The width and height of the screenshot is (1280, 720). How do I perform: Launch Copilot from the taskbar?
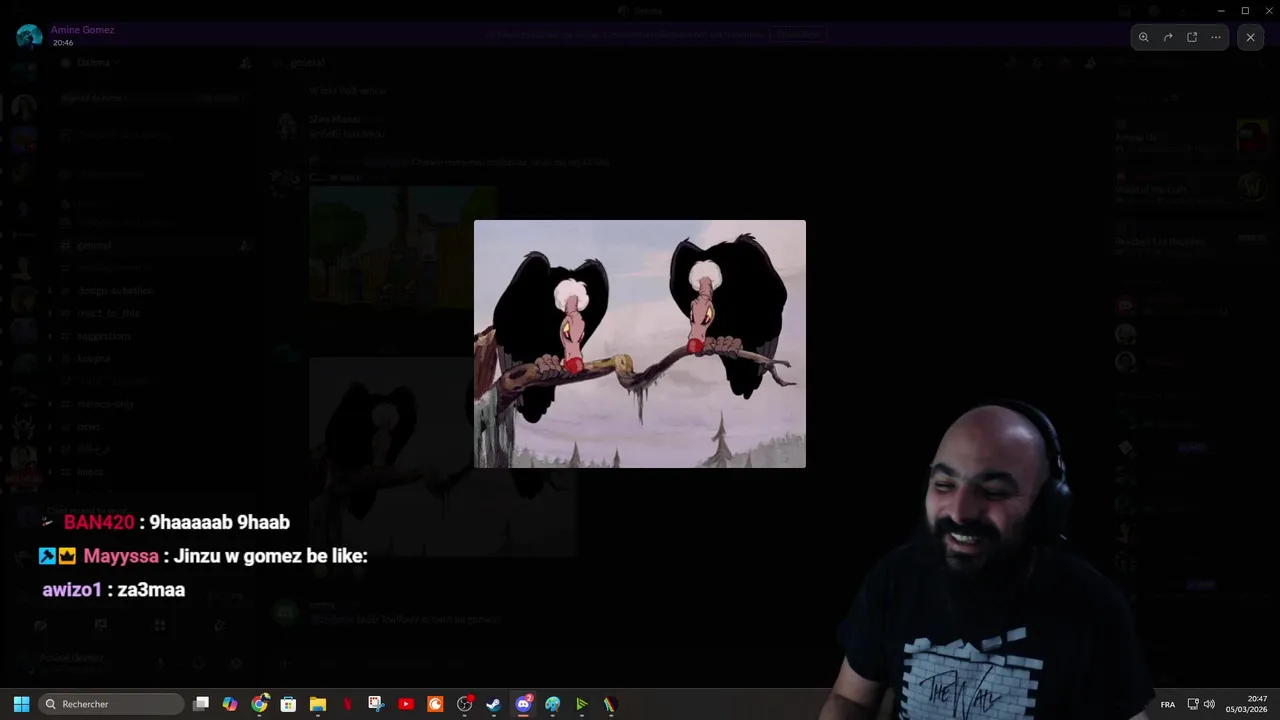tap(230, 704)
